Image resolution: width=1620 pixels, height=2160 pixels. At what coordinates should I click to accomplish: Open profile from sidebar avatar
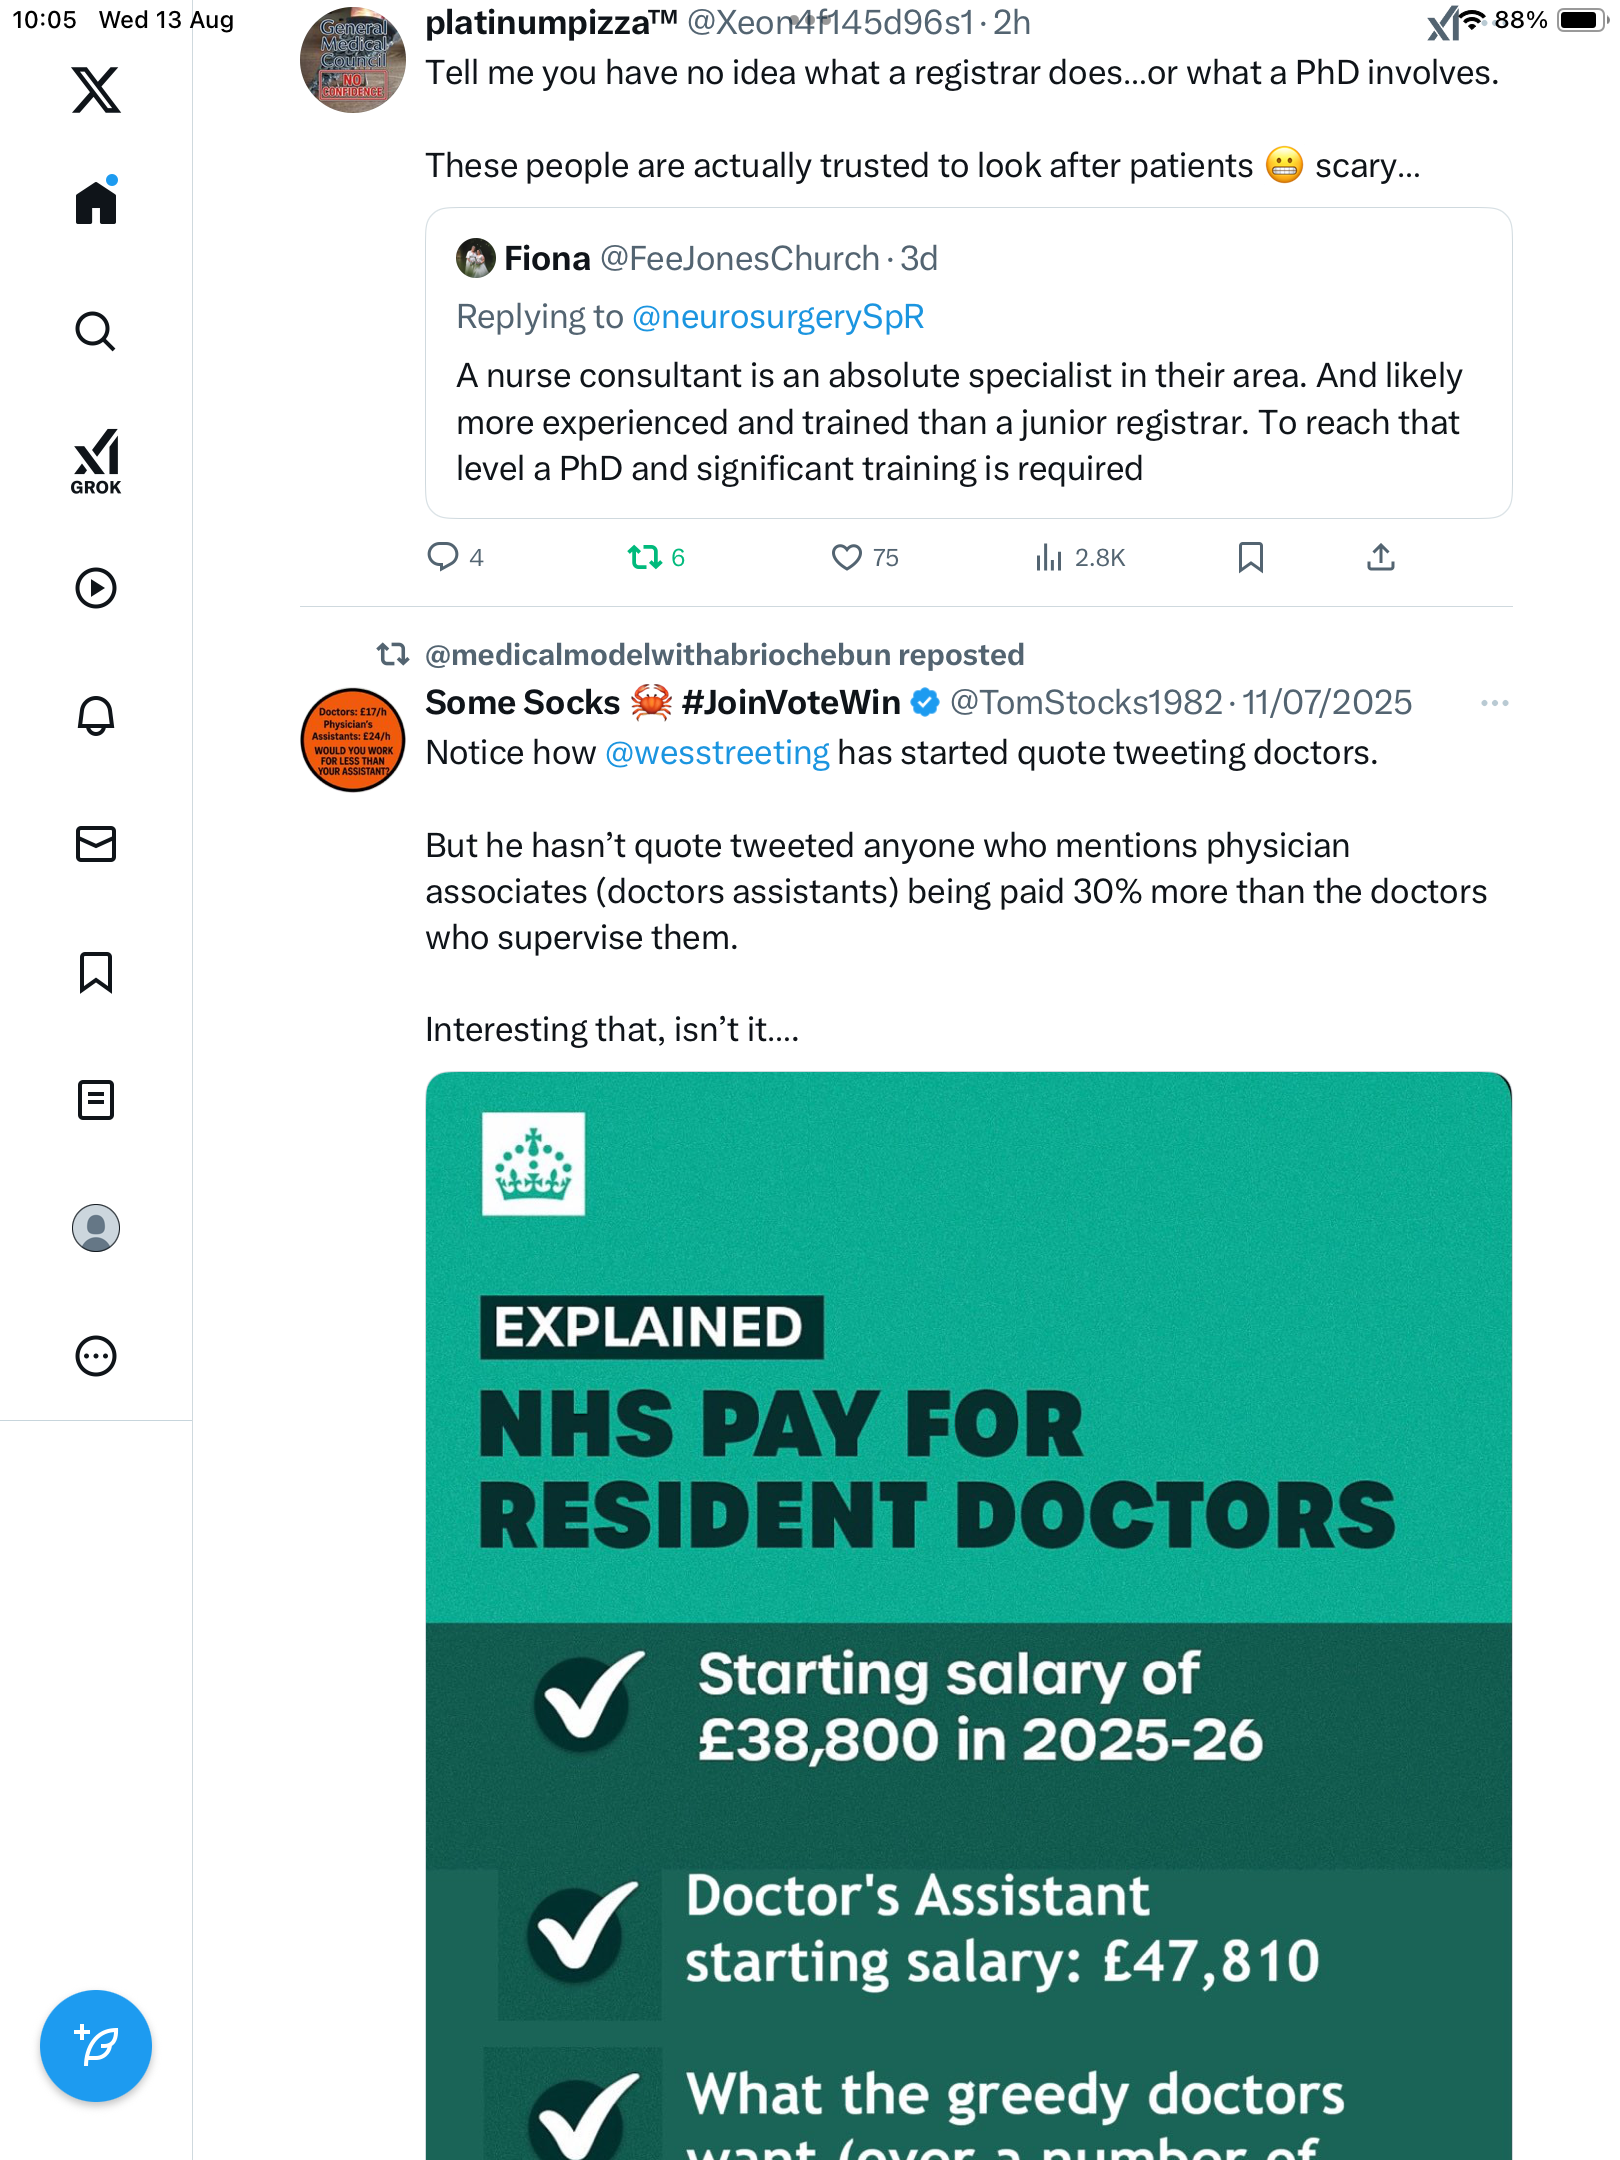tap(96, 1228)
